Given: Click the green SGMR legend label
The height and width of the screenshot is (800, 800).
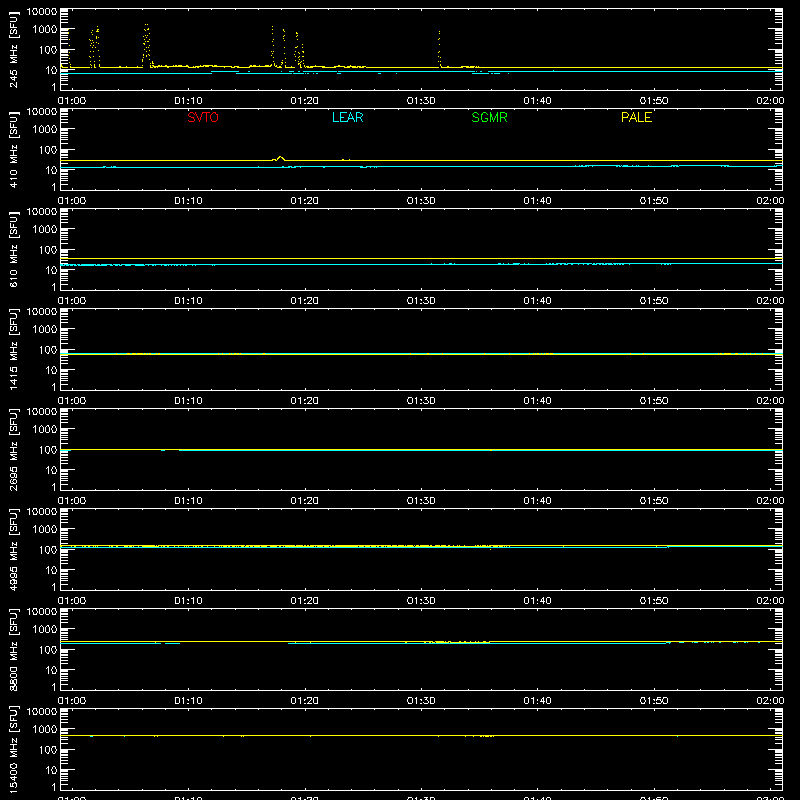Looking at the screenshot, I should [x=489, y=117].
